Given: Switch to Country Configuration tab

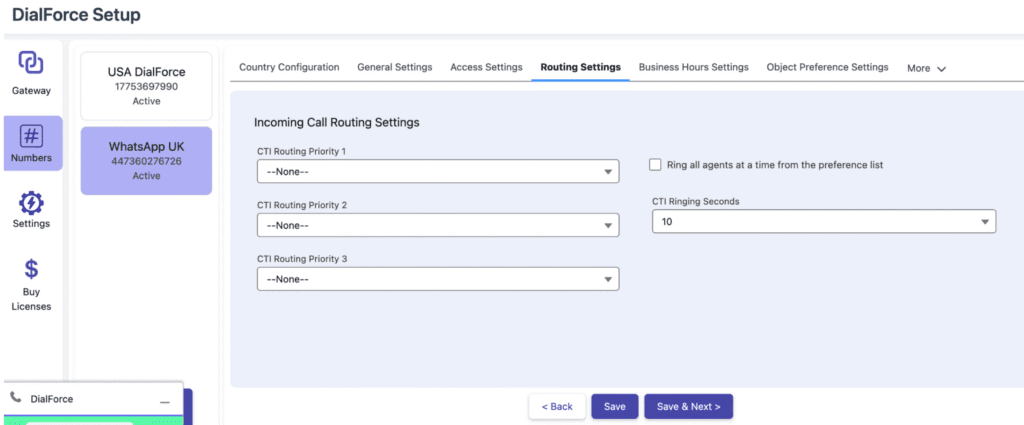Looking at the screenshot, I should tap(289, 67).
